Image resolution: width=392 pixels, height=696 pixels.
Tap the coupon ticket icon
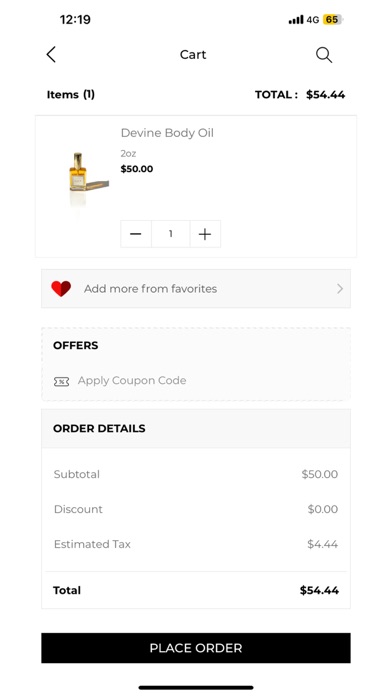(x=61, y=381)
